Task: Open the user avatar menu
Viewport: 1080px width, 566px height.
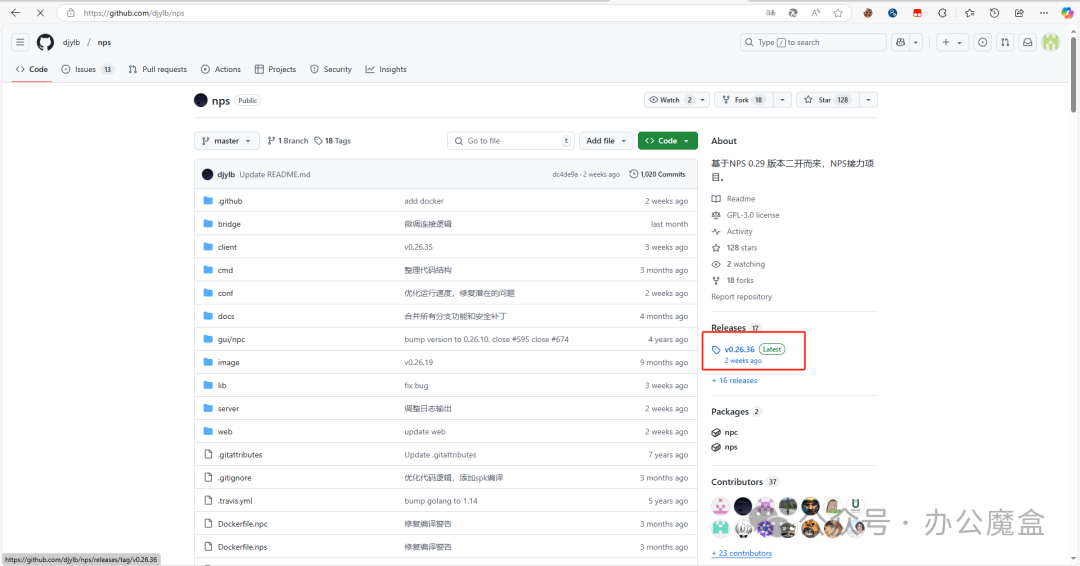Action: [x=1050, y=42]
